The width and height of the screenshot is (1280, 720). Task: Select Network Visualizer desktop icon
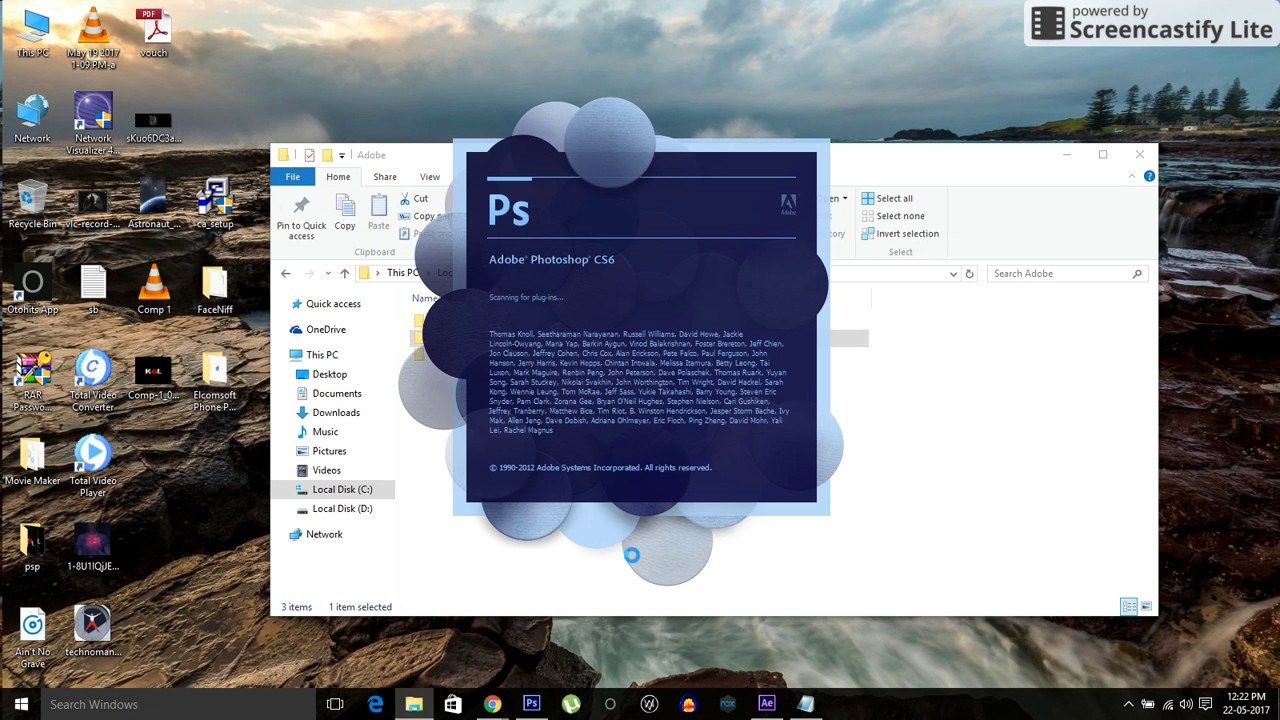(93, 124)
